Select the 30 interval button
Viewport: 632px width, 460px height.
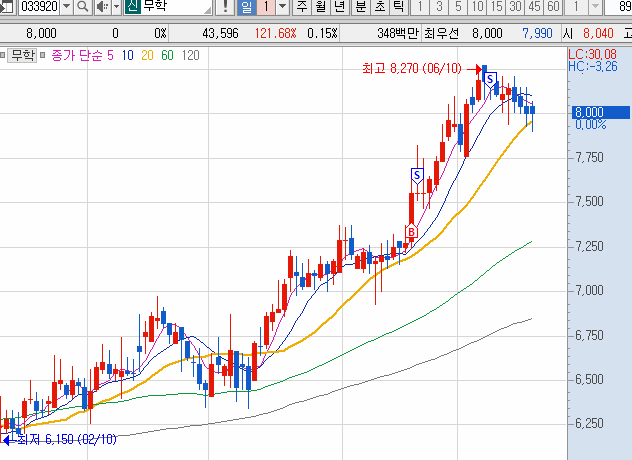[514, 8]
